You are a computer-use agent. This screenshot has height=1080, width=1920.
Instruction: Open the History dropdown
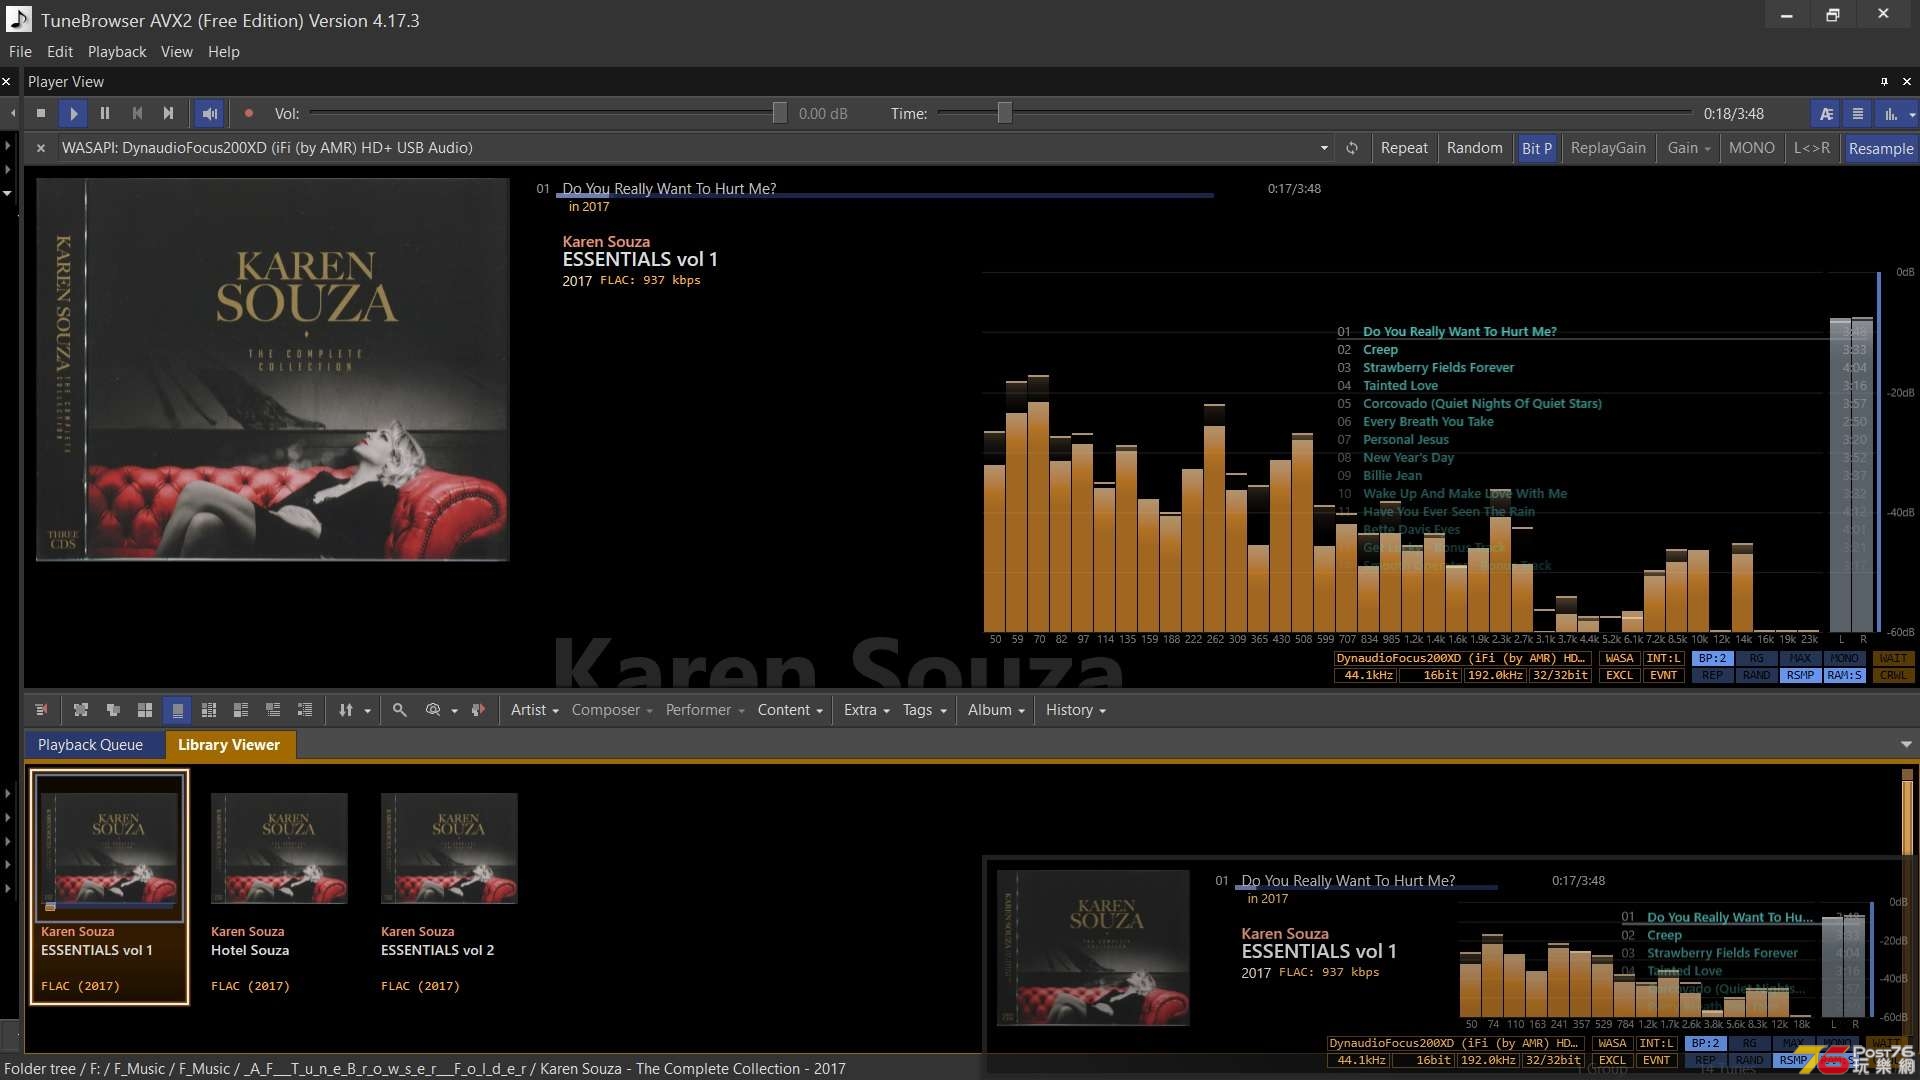pyautogui.click(x=1075, y=710)
